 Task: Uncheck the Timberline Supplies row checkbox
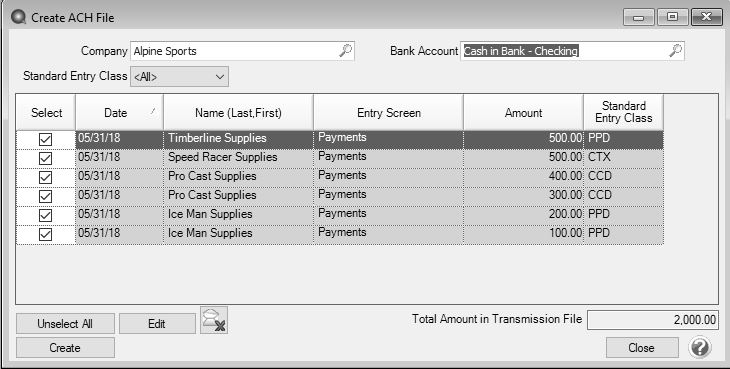pos(45,140)
